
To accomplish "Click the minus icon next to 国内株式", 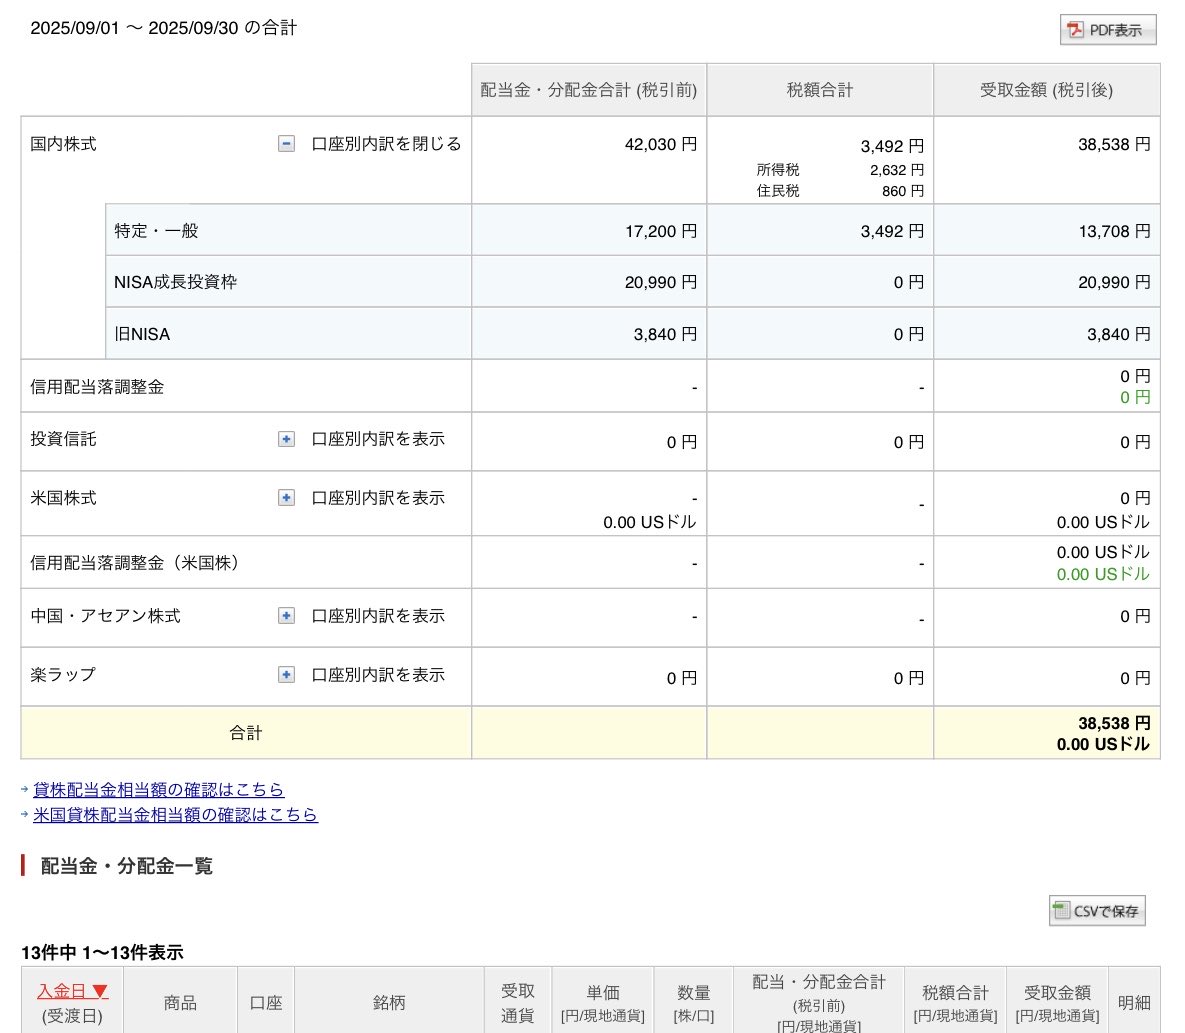I will click(285, 143).
